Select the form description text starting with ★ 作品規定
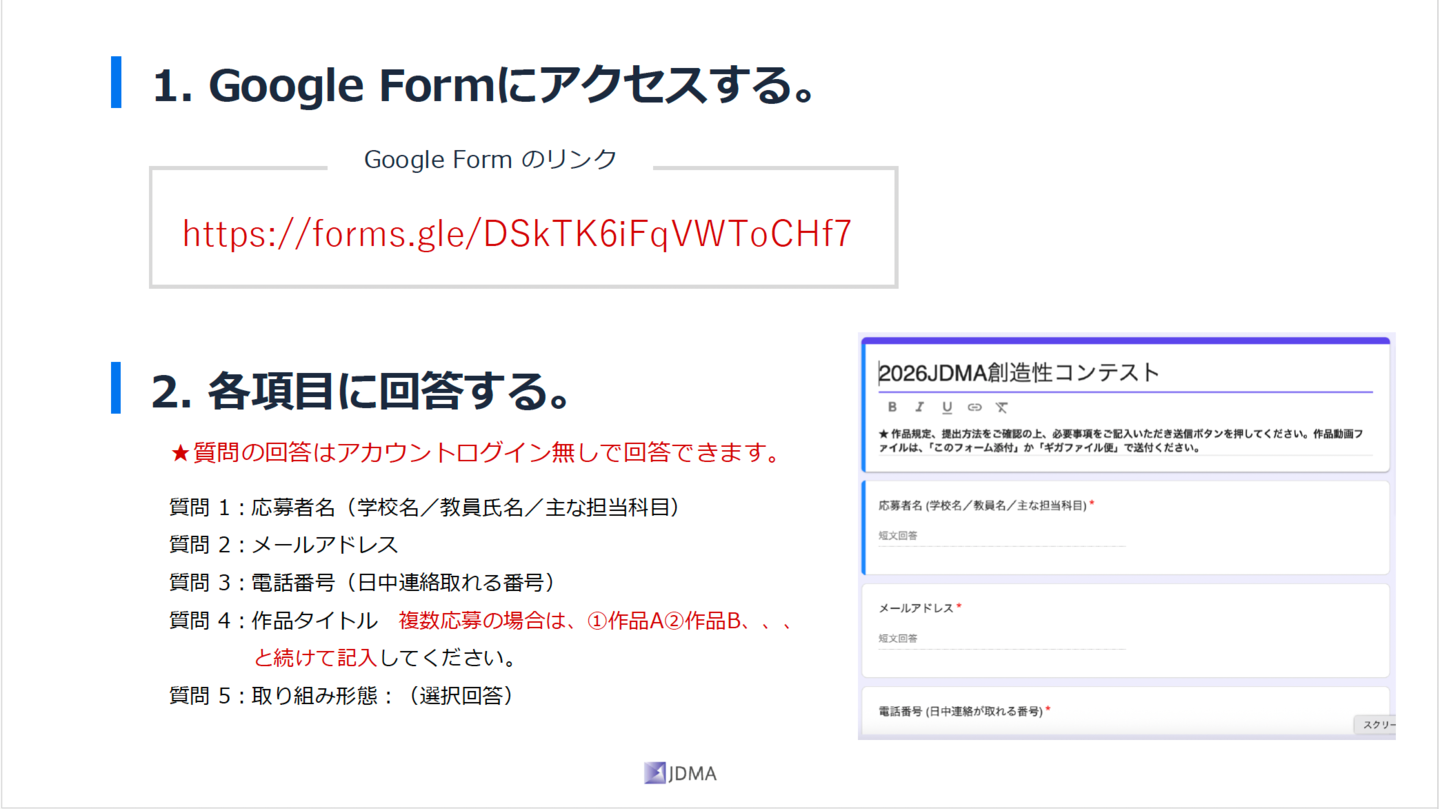This screenshot has height=809, width=1440. (1120, 441)
